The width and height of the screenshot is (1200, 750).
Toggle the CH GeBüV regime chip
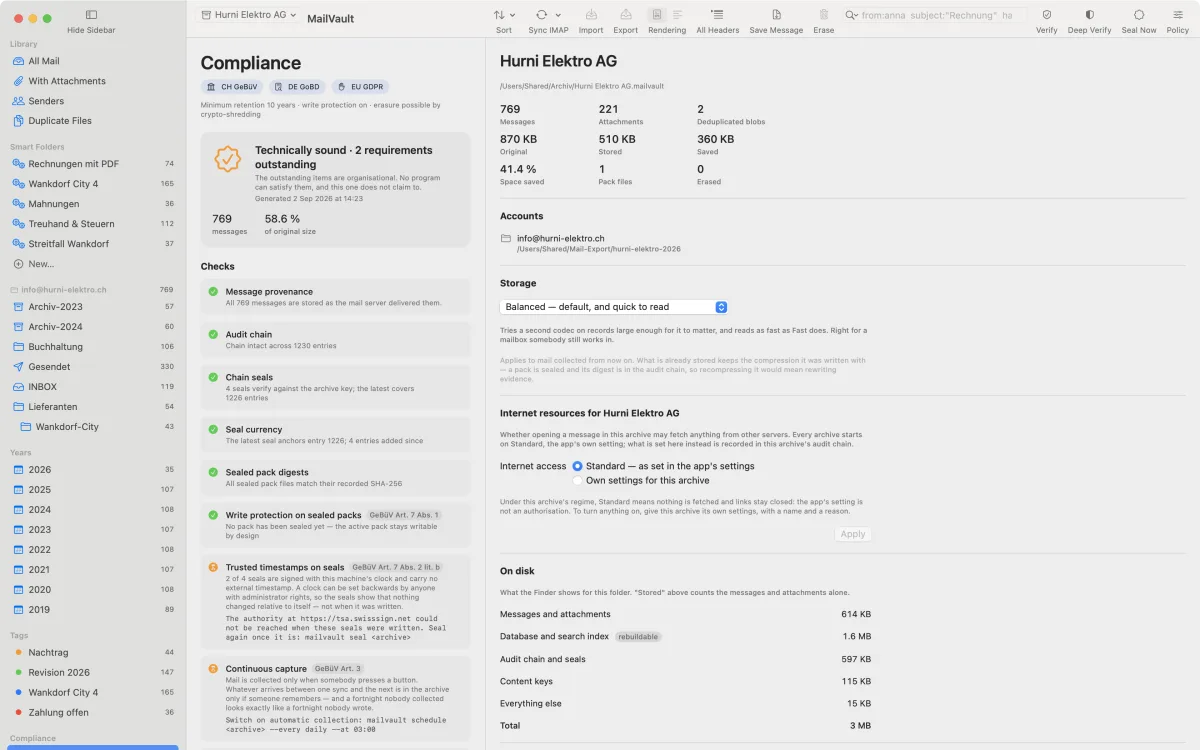pos(232,87)
